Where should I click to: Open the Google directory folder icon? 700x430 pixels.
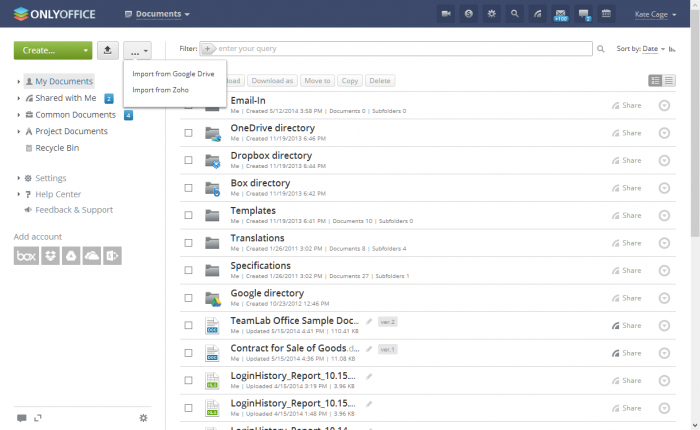click(x=212, y=298)
